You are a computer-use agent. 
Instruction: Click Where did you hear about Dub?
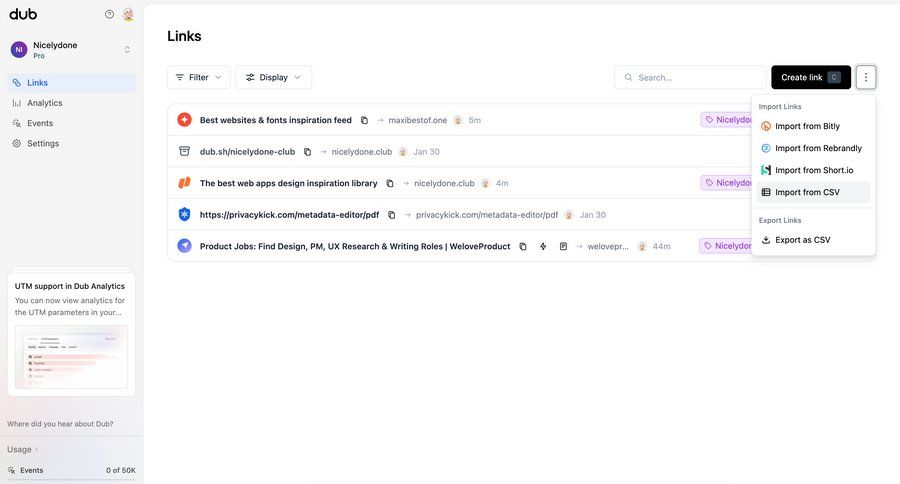pyautogui.click(x=60, y=424)
